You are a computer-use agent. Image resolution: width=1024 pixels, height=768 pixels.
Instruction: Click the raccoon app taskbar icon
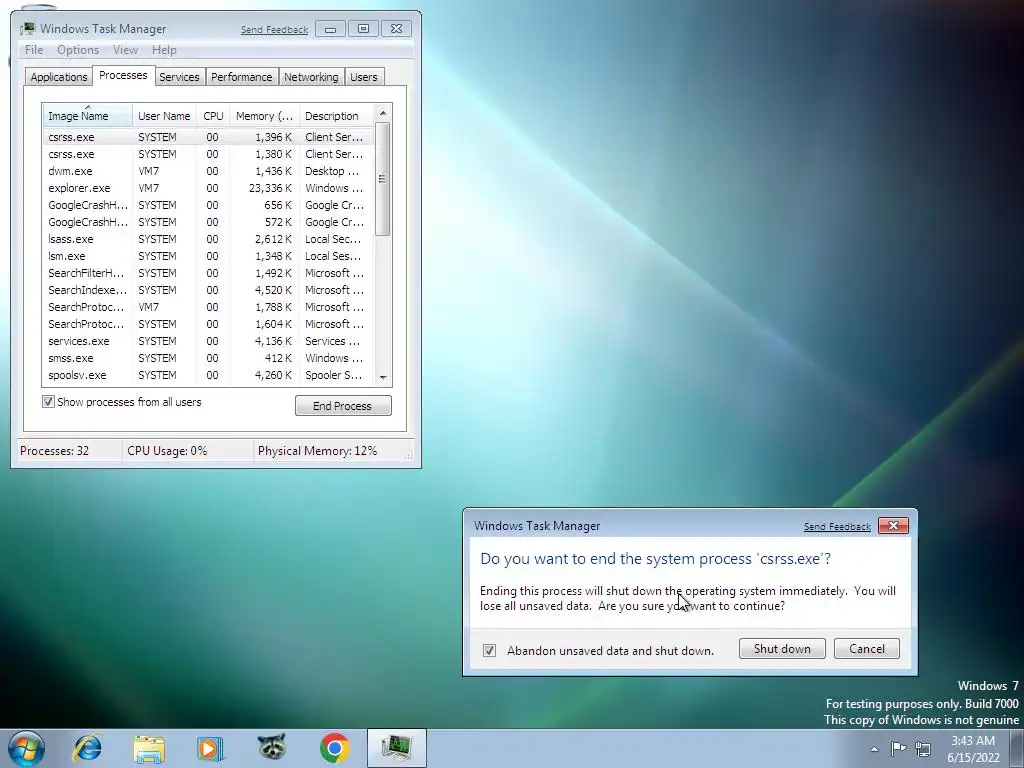pos(272,748)
